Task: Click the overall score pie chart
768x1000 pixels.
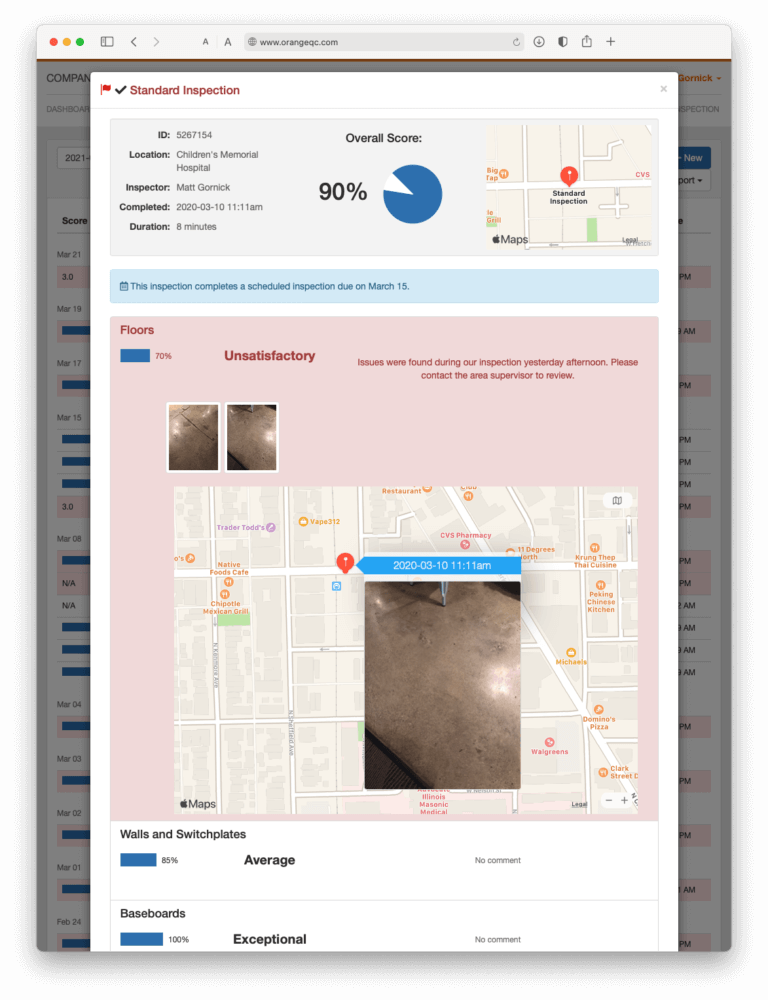Action: [x=412, y=194]
